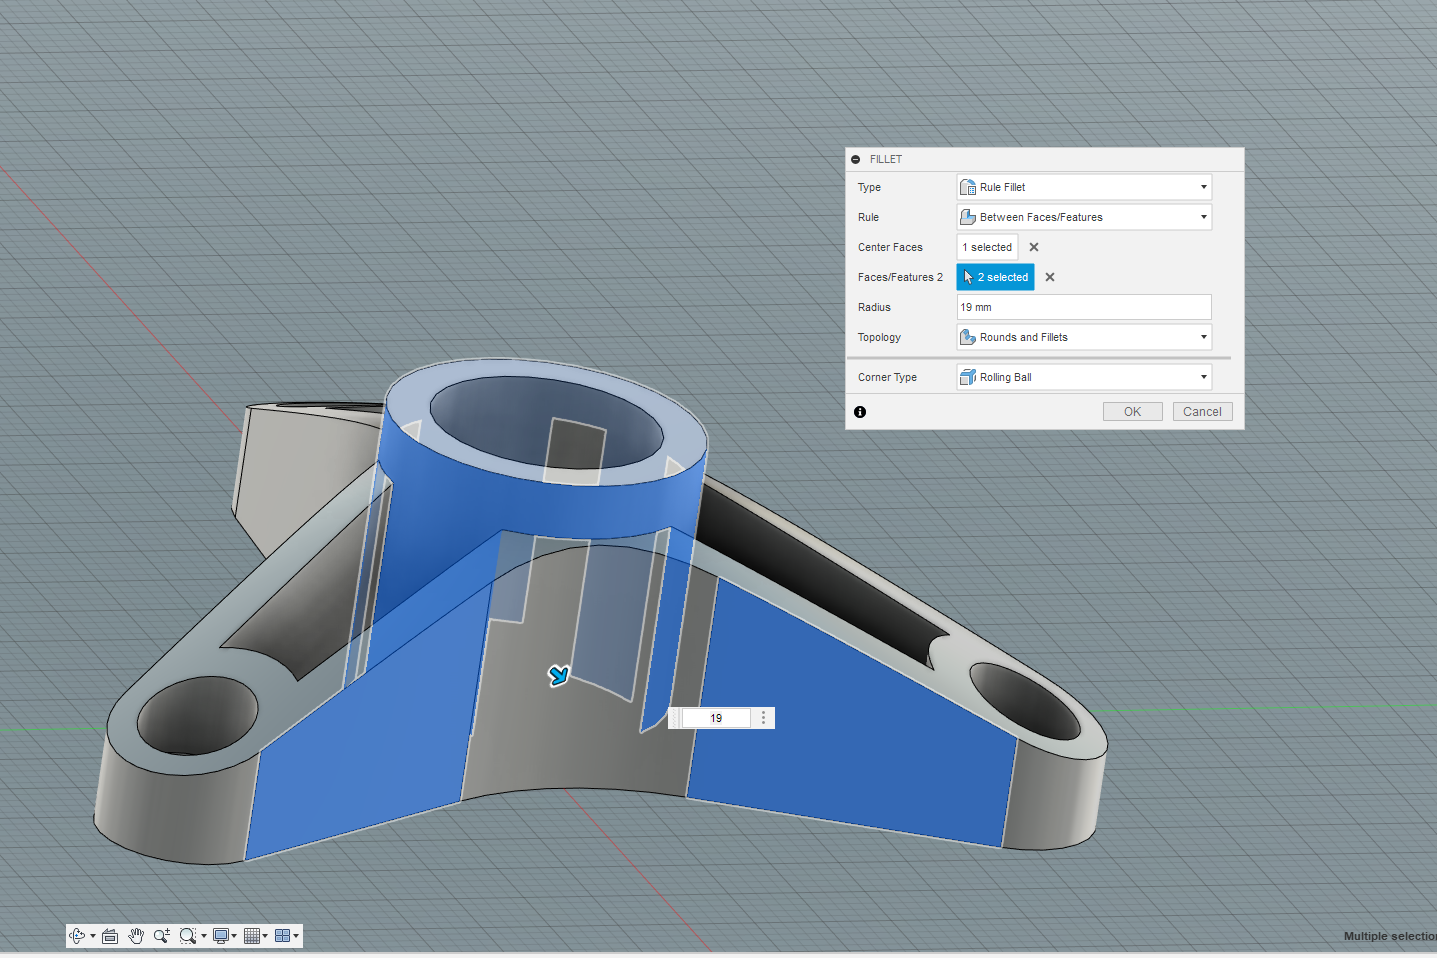The width and height of the screenshot is (1437, 958).
Task: Click the Radius field showing 19 mm
Action: (1083, 307)
